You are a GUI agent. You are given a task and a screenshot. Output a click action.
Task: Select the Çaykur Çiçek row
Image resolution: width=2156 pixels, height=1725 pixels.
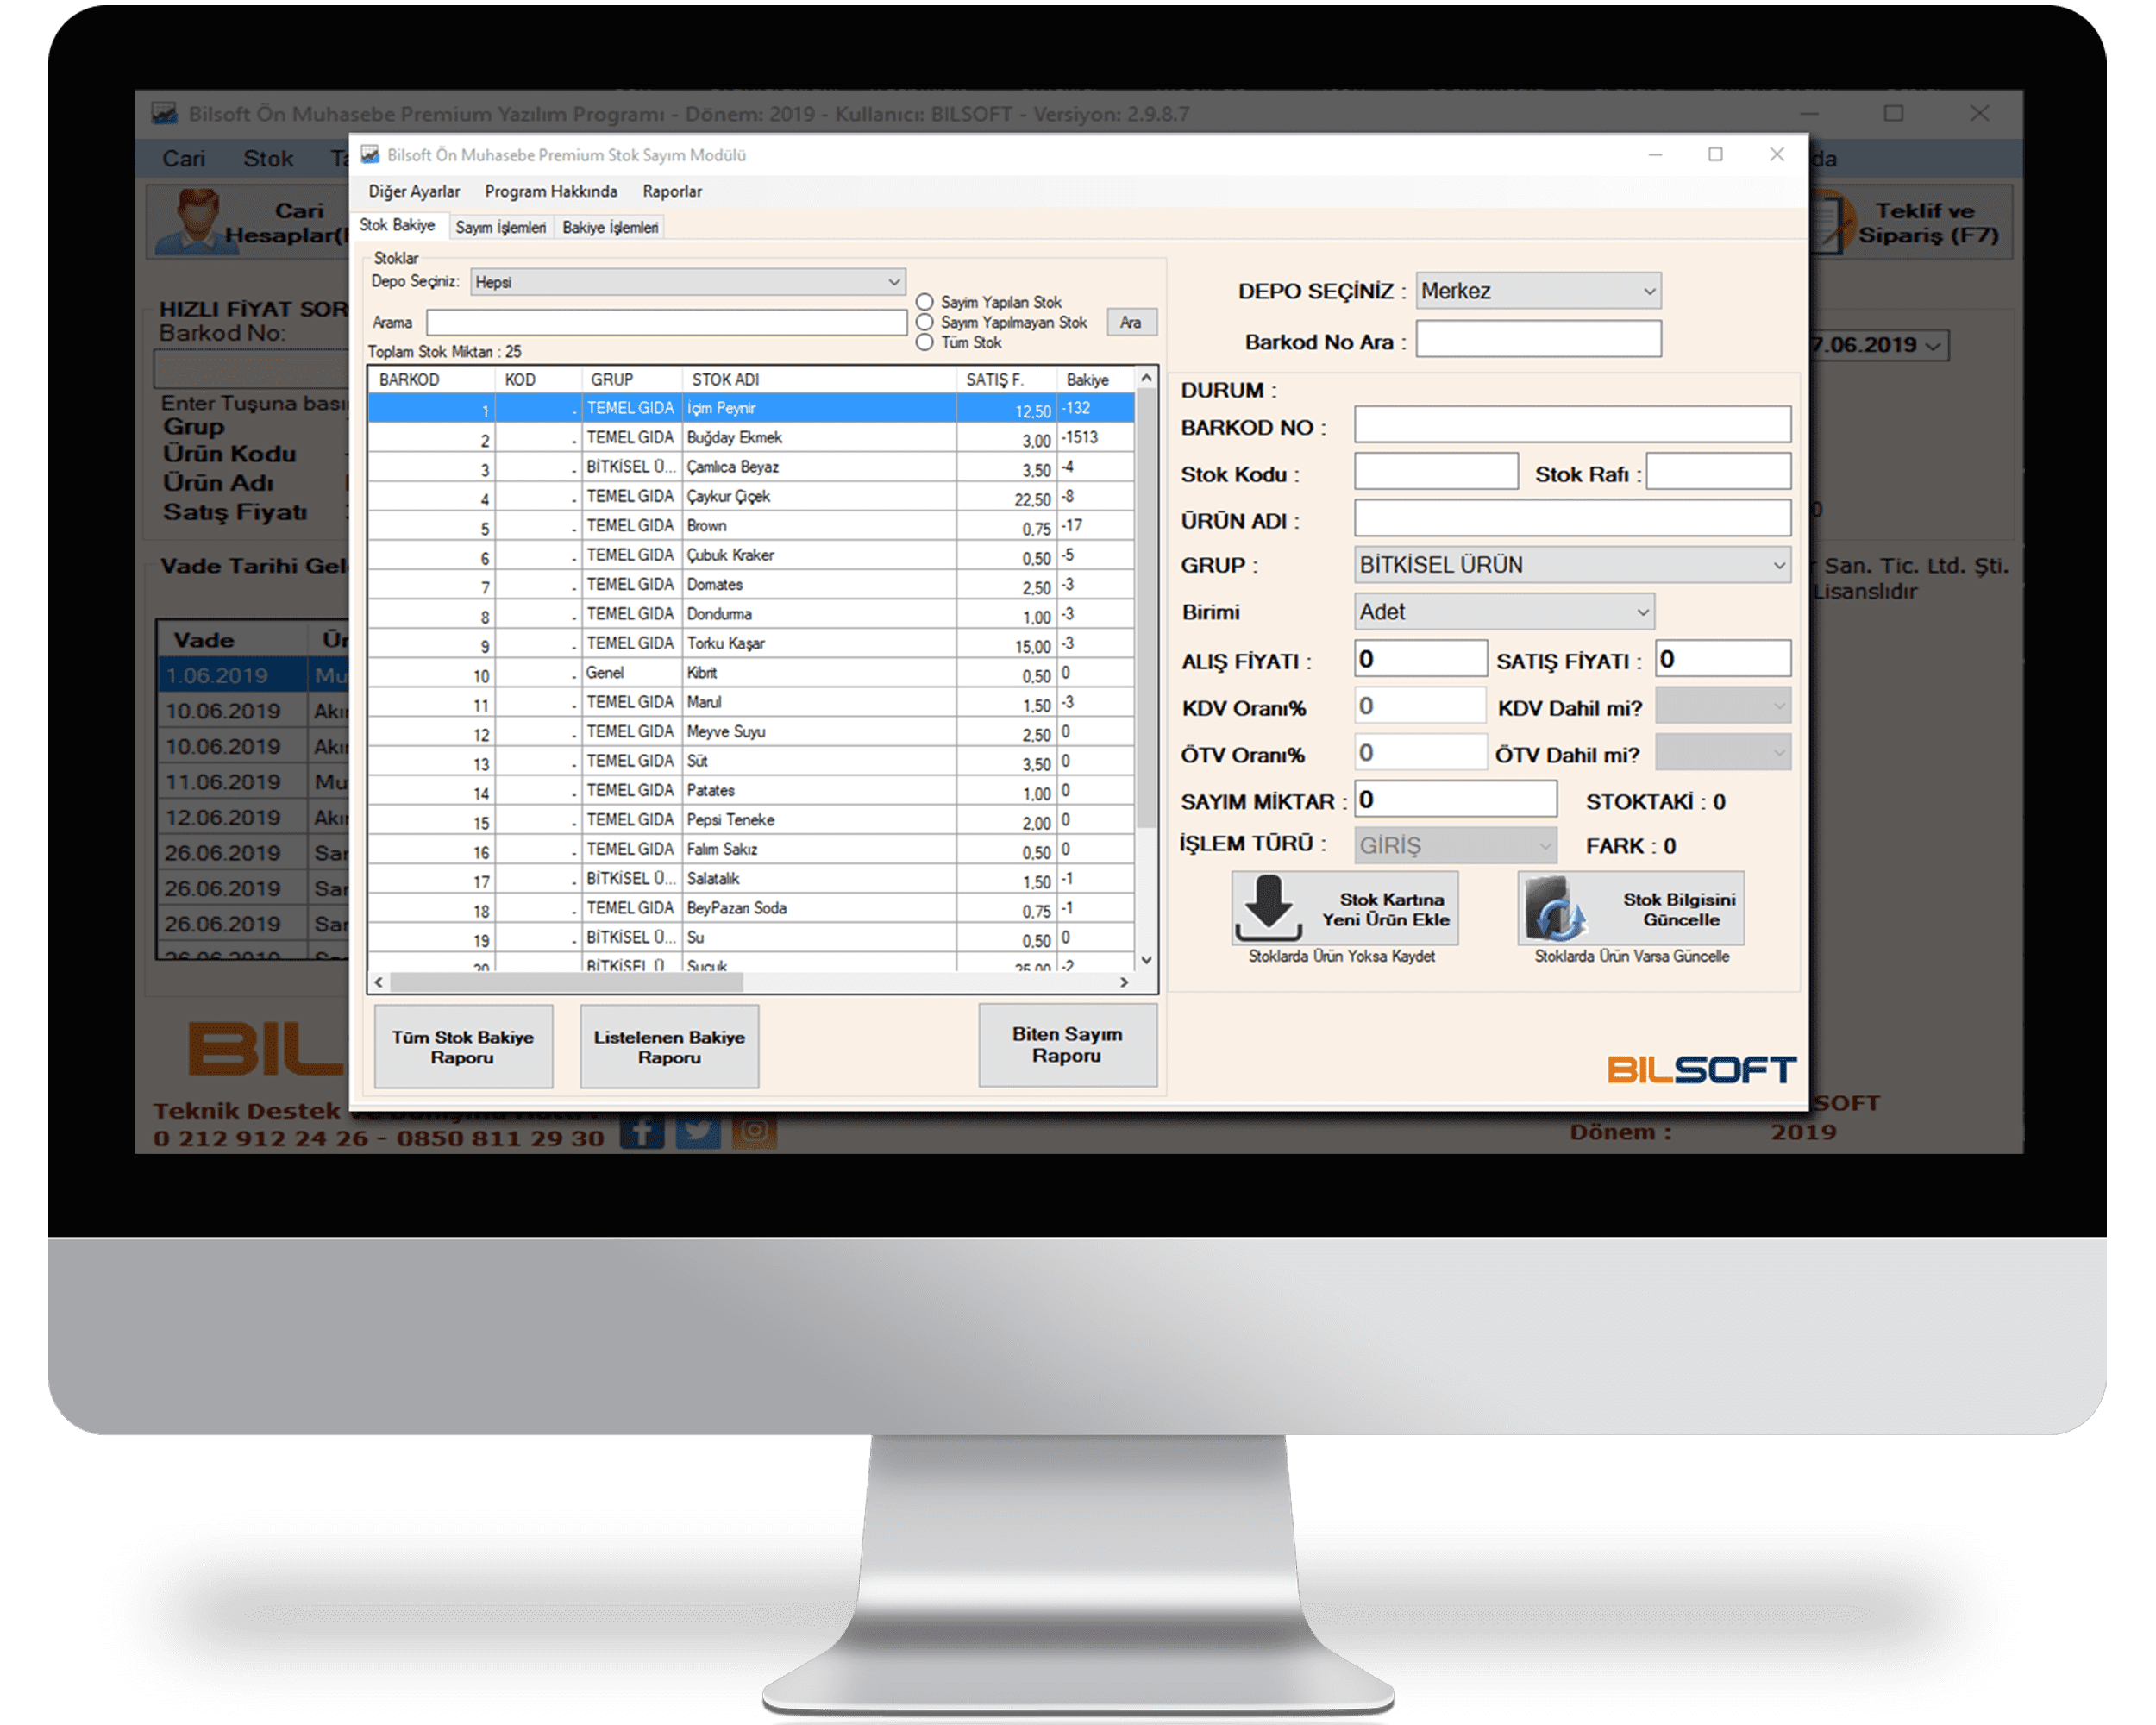(751, 497)
